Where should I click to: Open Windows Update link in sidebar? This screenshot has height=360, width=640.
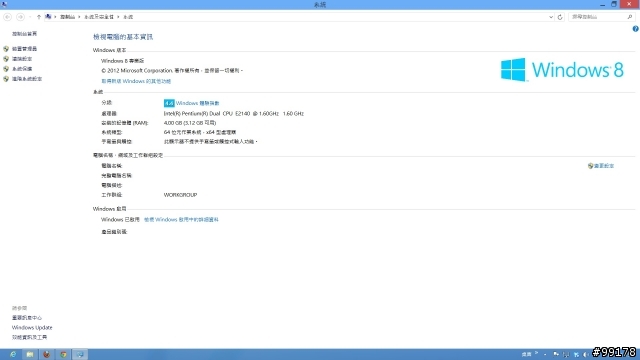(32, 327)
